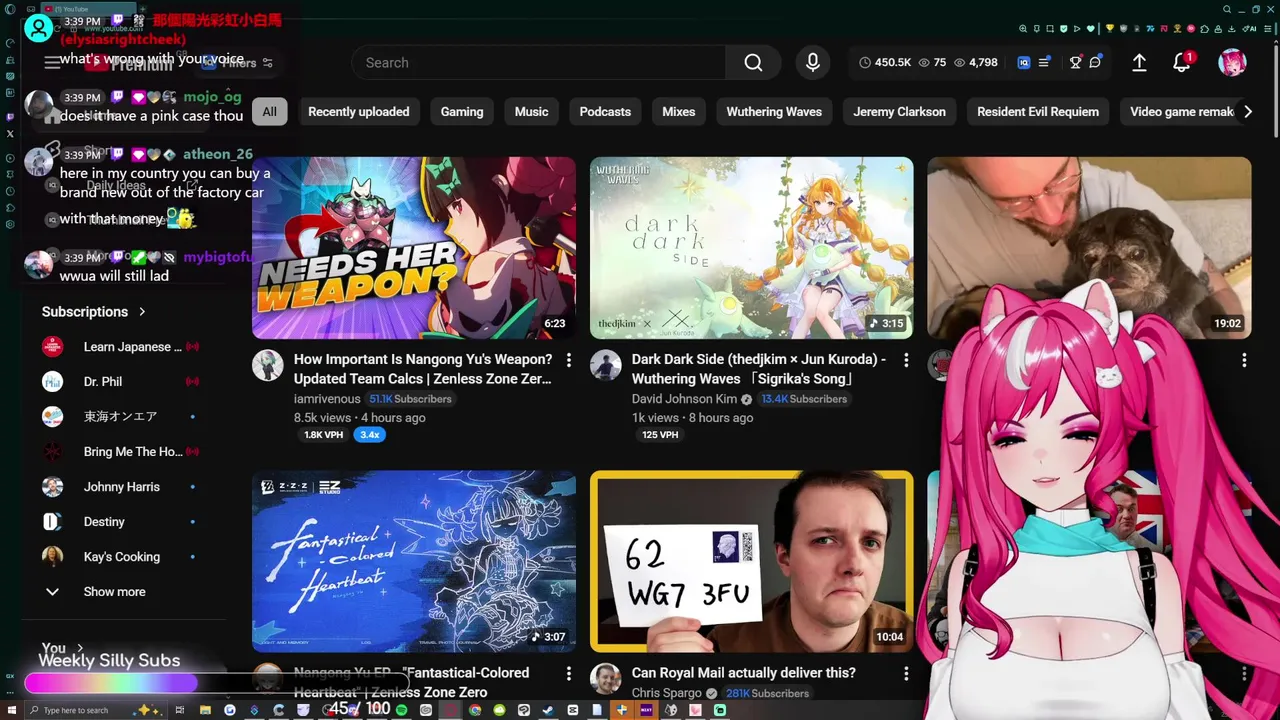Click the browser snapshot square icon
1280x720 pixels.
tap(1050, 28)
